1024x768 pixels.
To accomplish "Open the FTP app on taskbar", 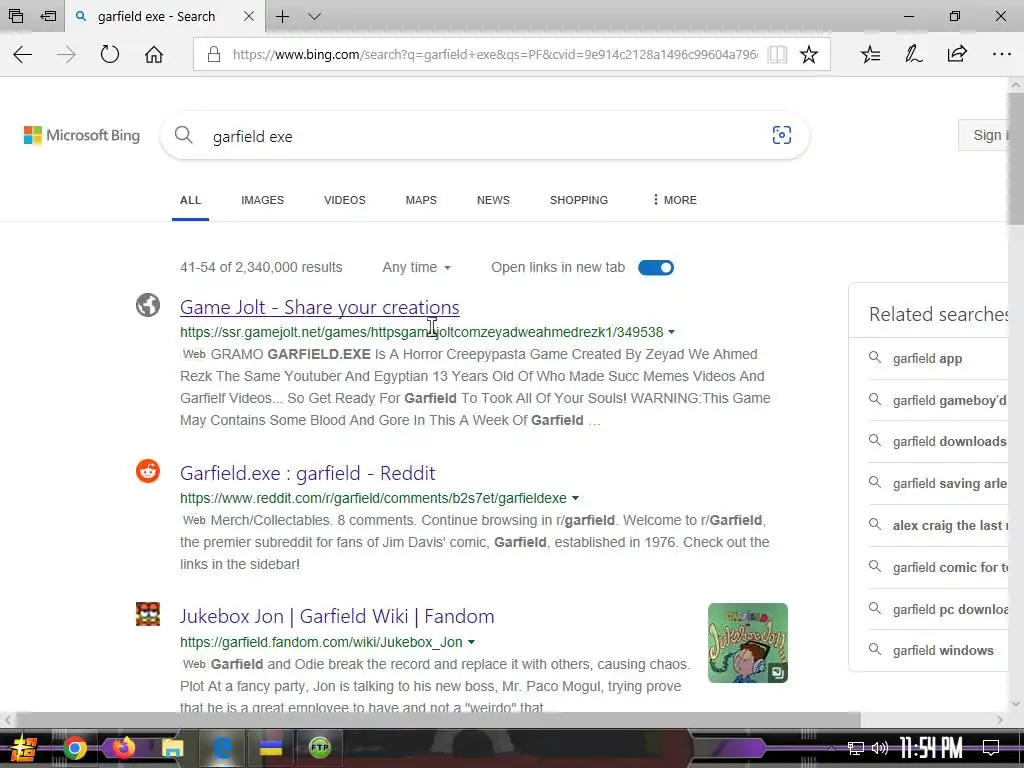I will (319, 748).
